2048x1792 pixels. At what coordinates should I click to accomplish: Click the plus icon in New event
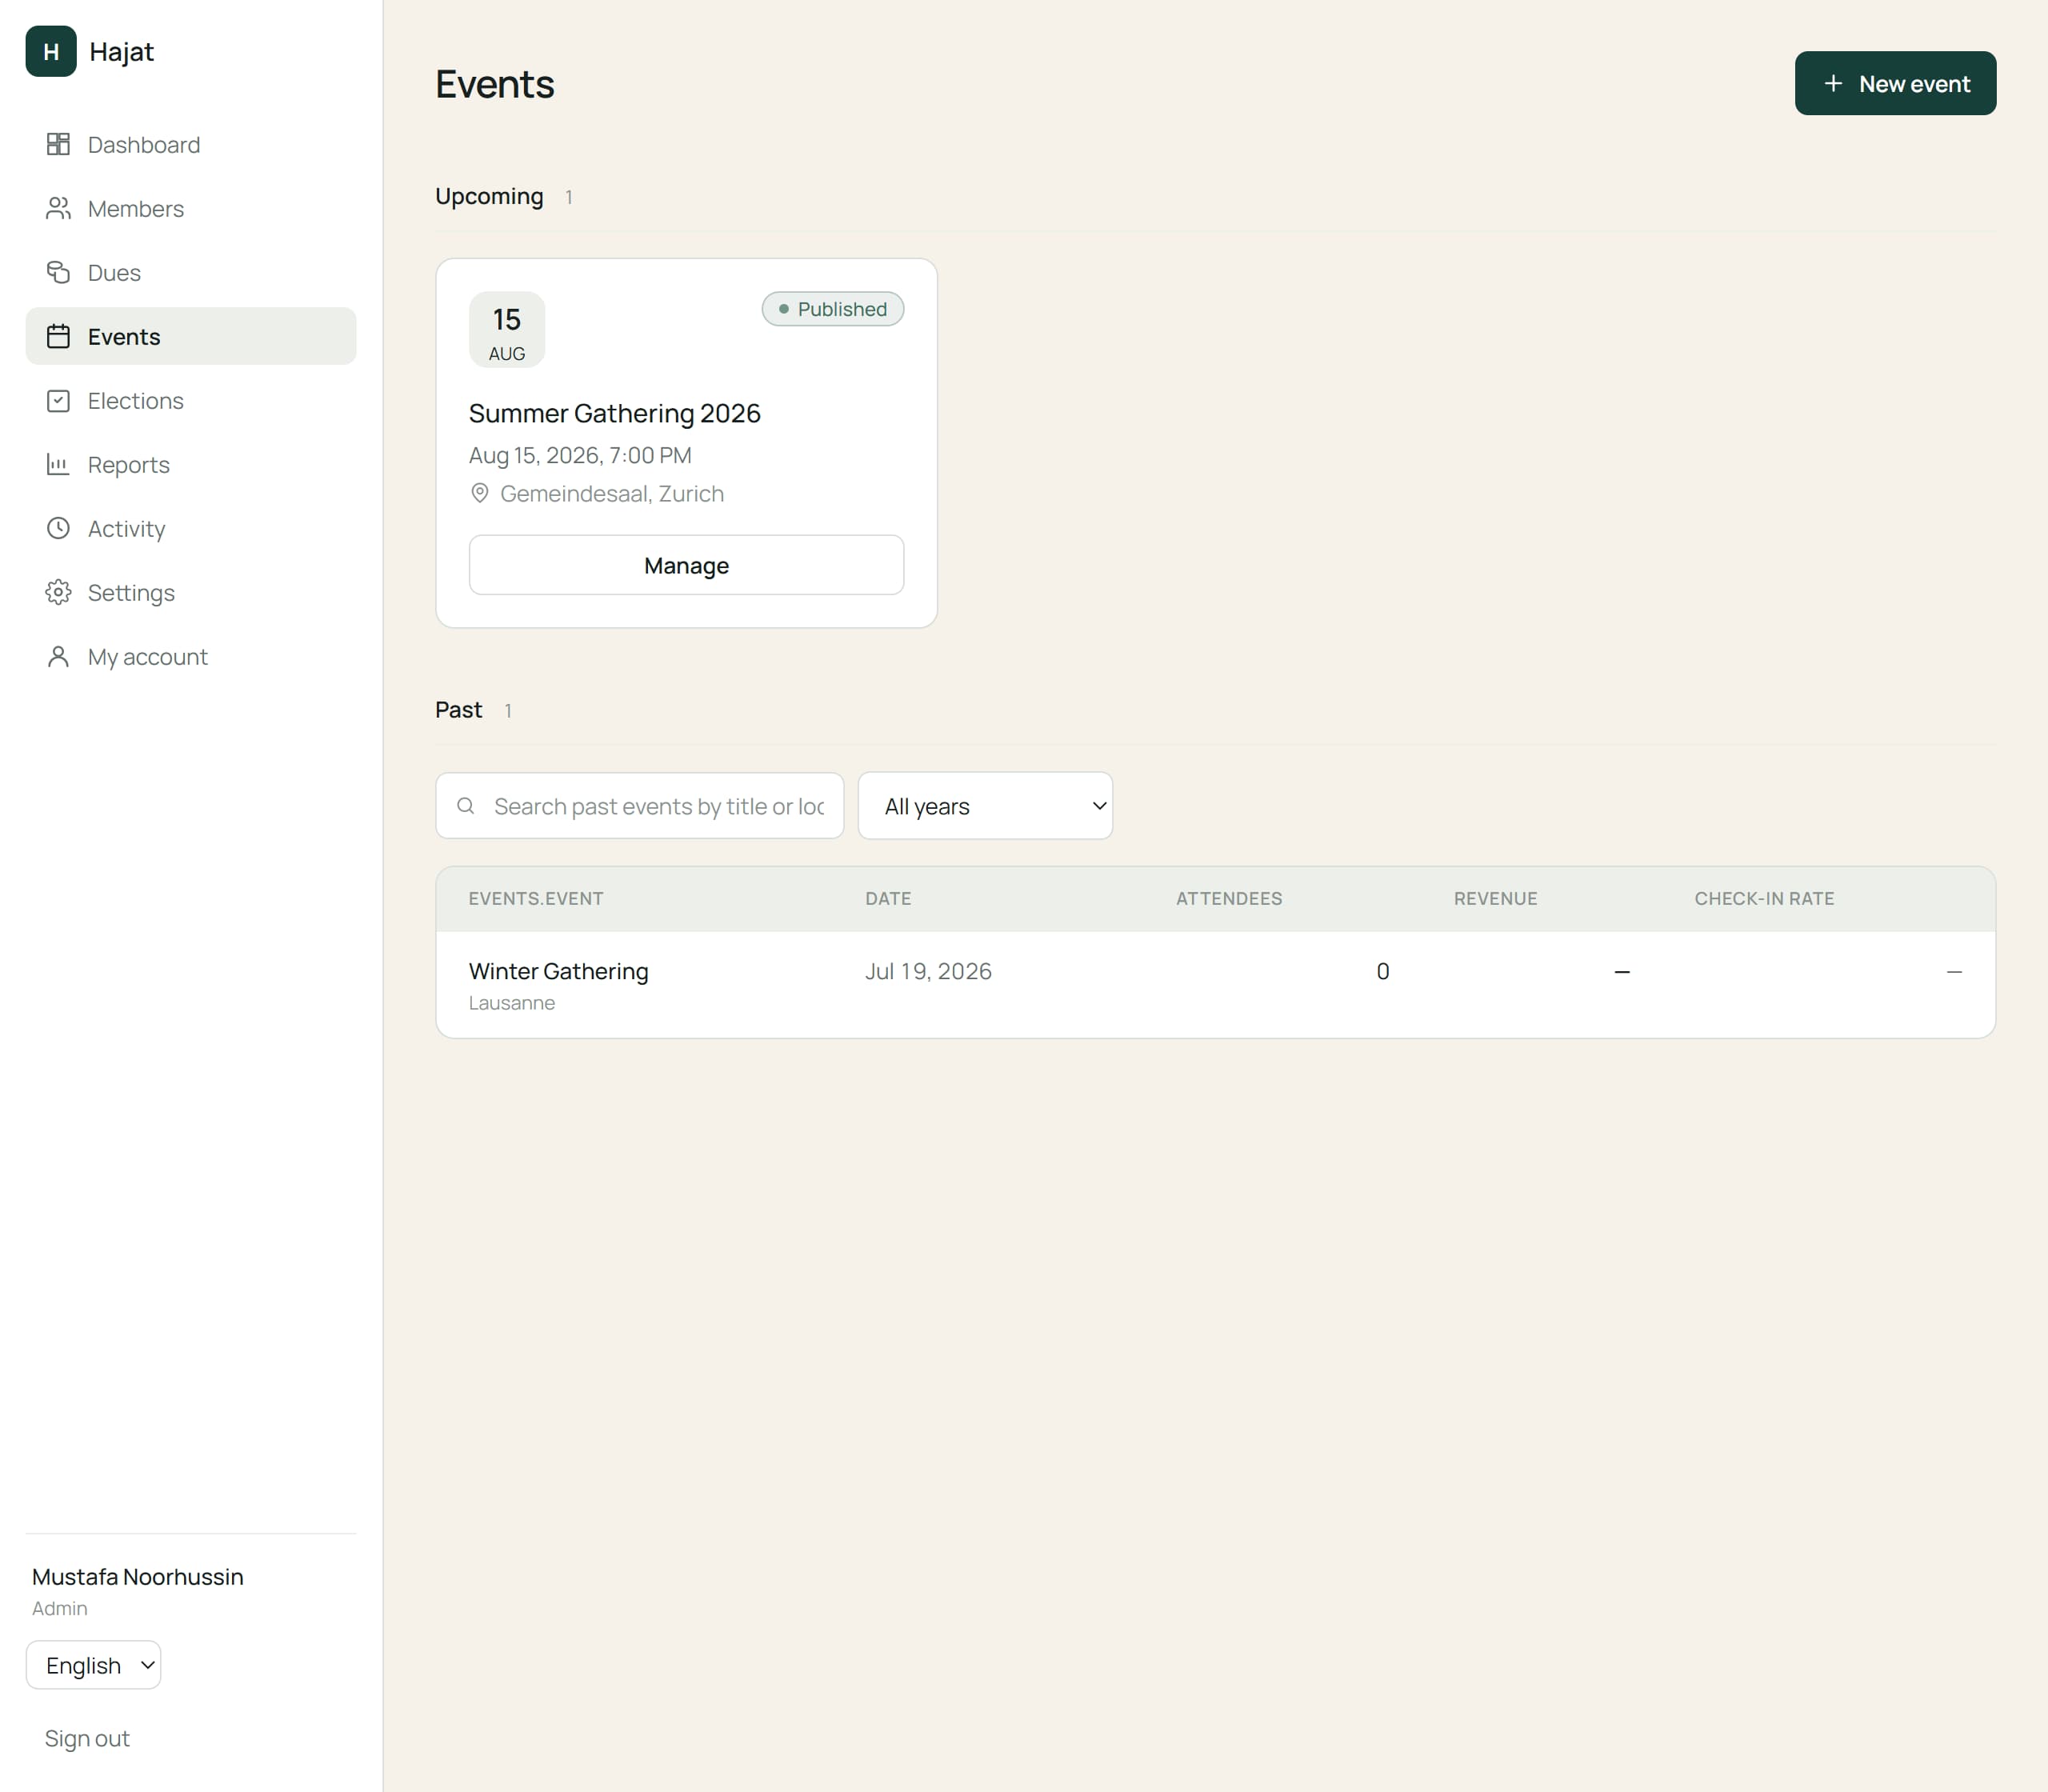(x=1833, y=83)
